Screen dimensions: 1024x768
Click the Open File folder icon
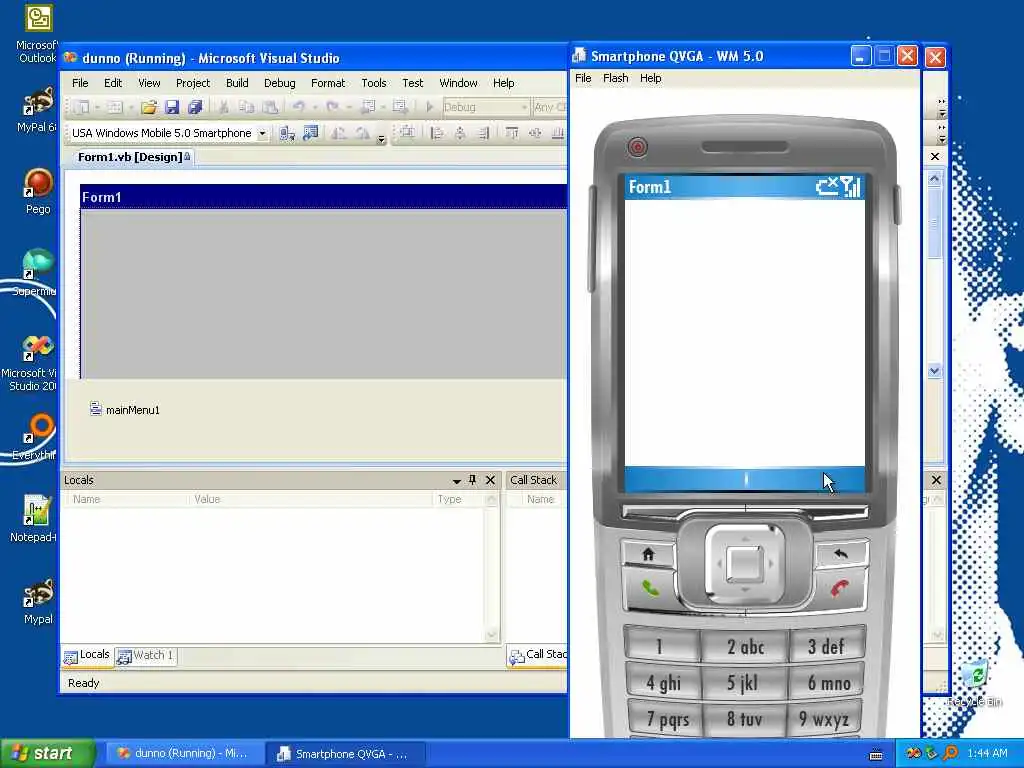click(x=149, y=107)
